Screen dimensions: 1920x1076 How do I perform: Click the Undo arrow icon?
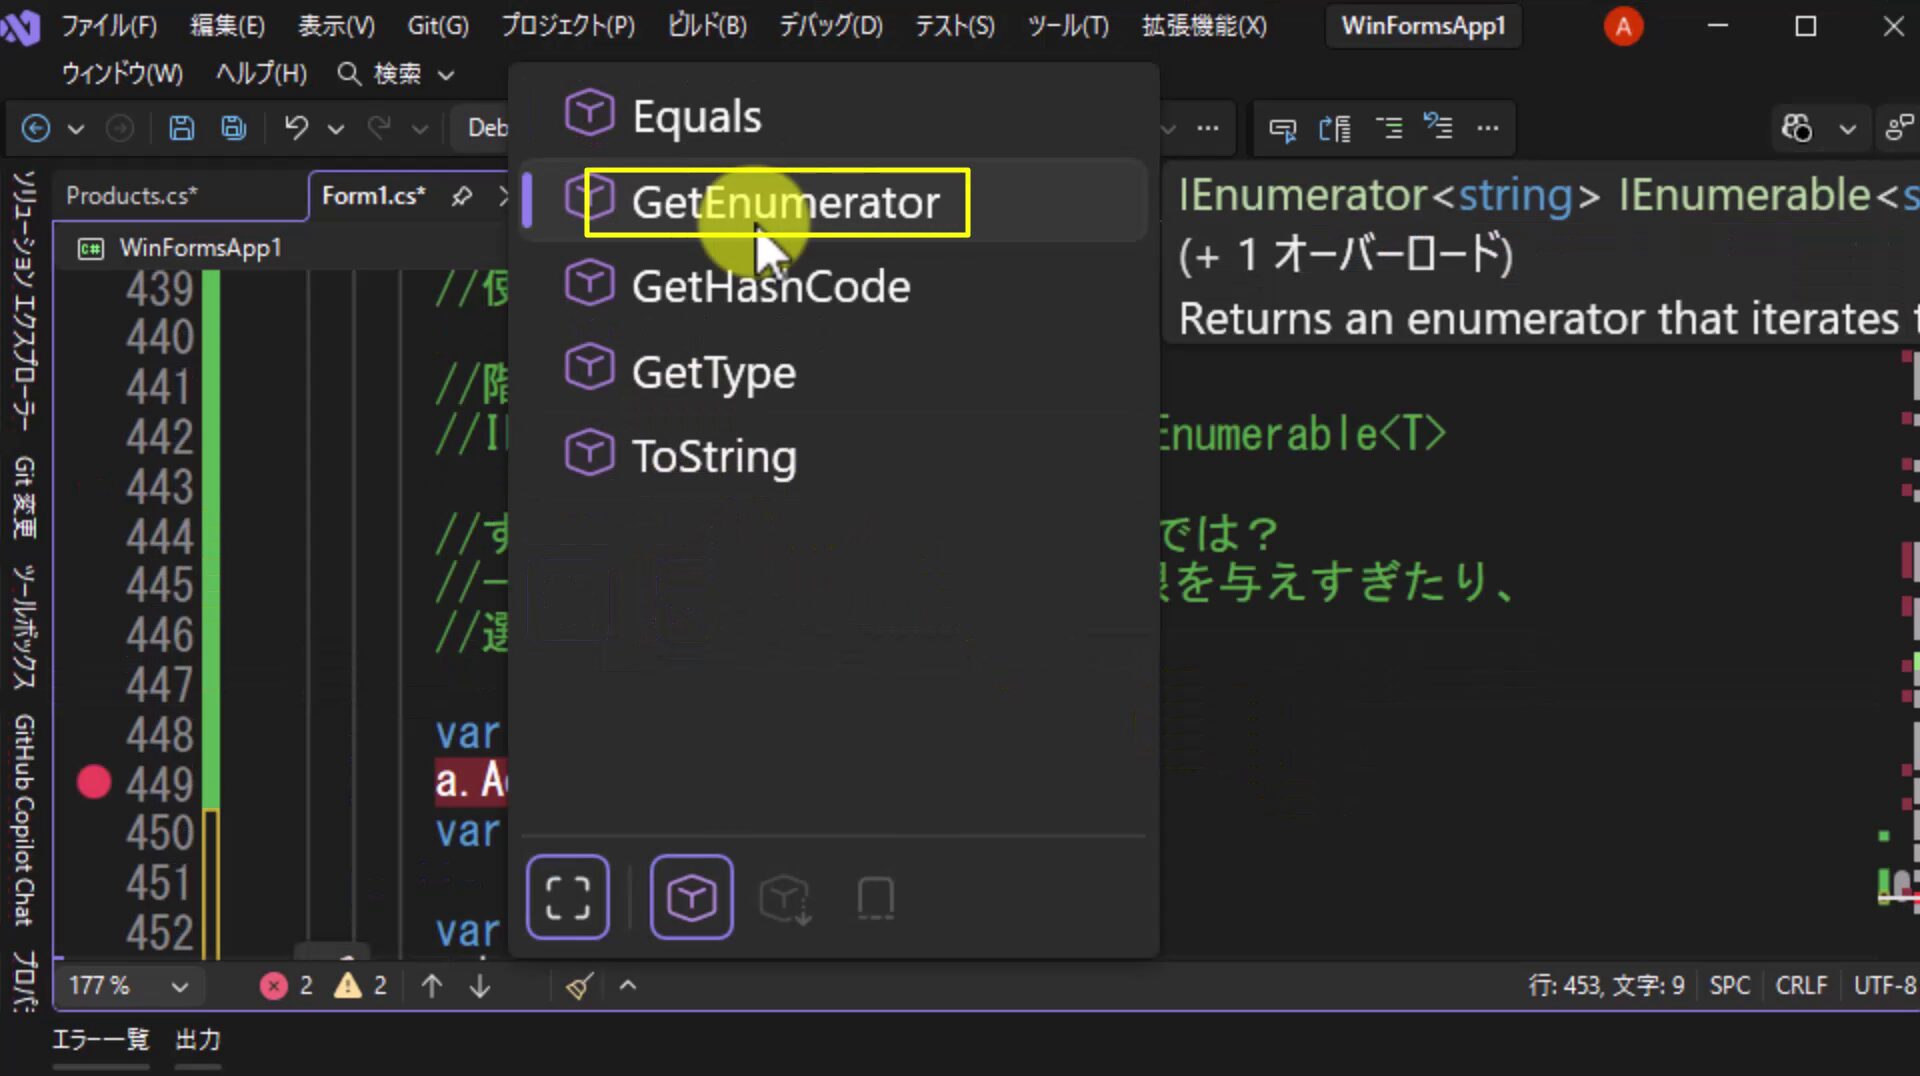coord(296,128)
